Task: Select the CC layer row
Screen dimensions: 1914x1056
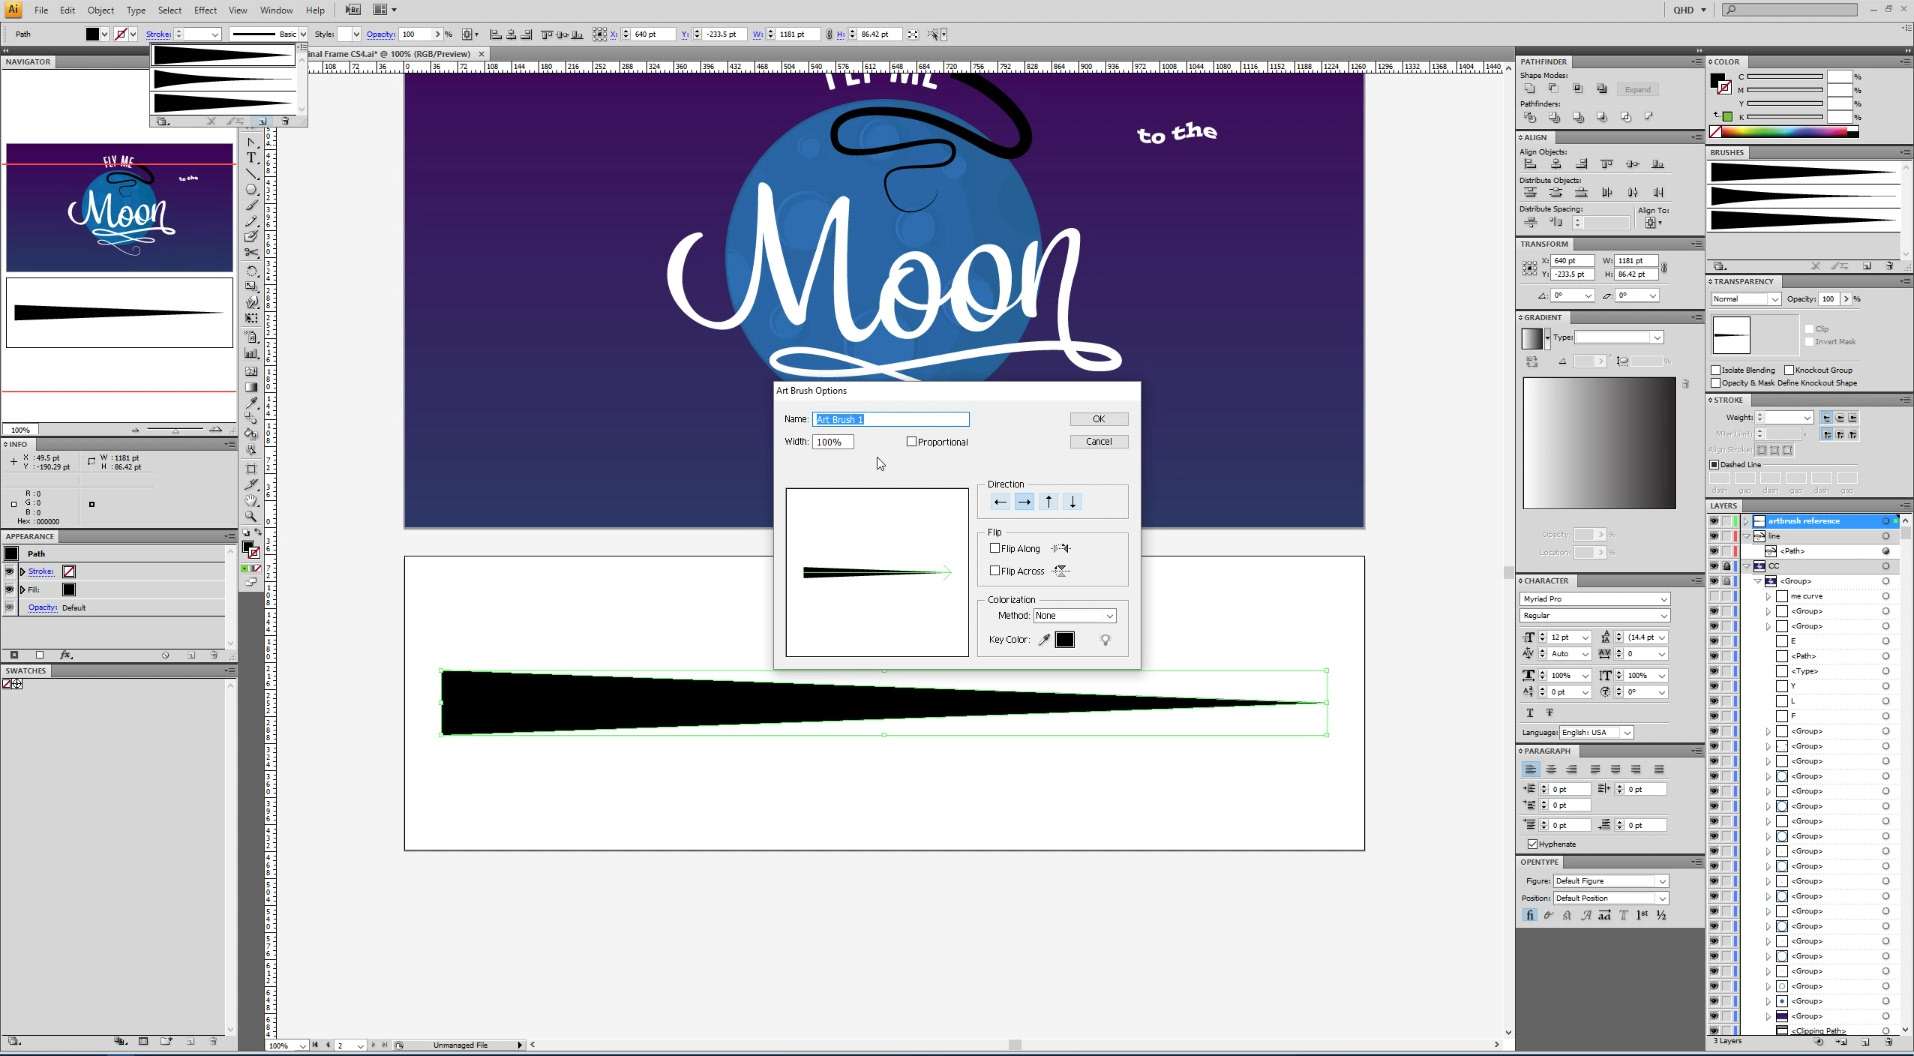Action: point(1820,566)
